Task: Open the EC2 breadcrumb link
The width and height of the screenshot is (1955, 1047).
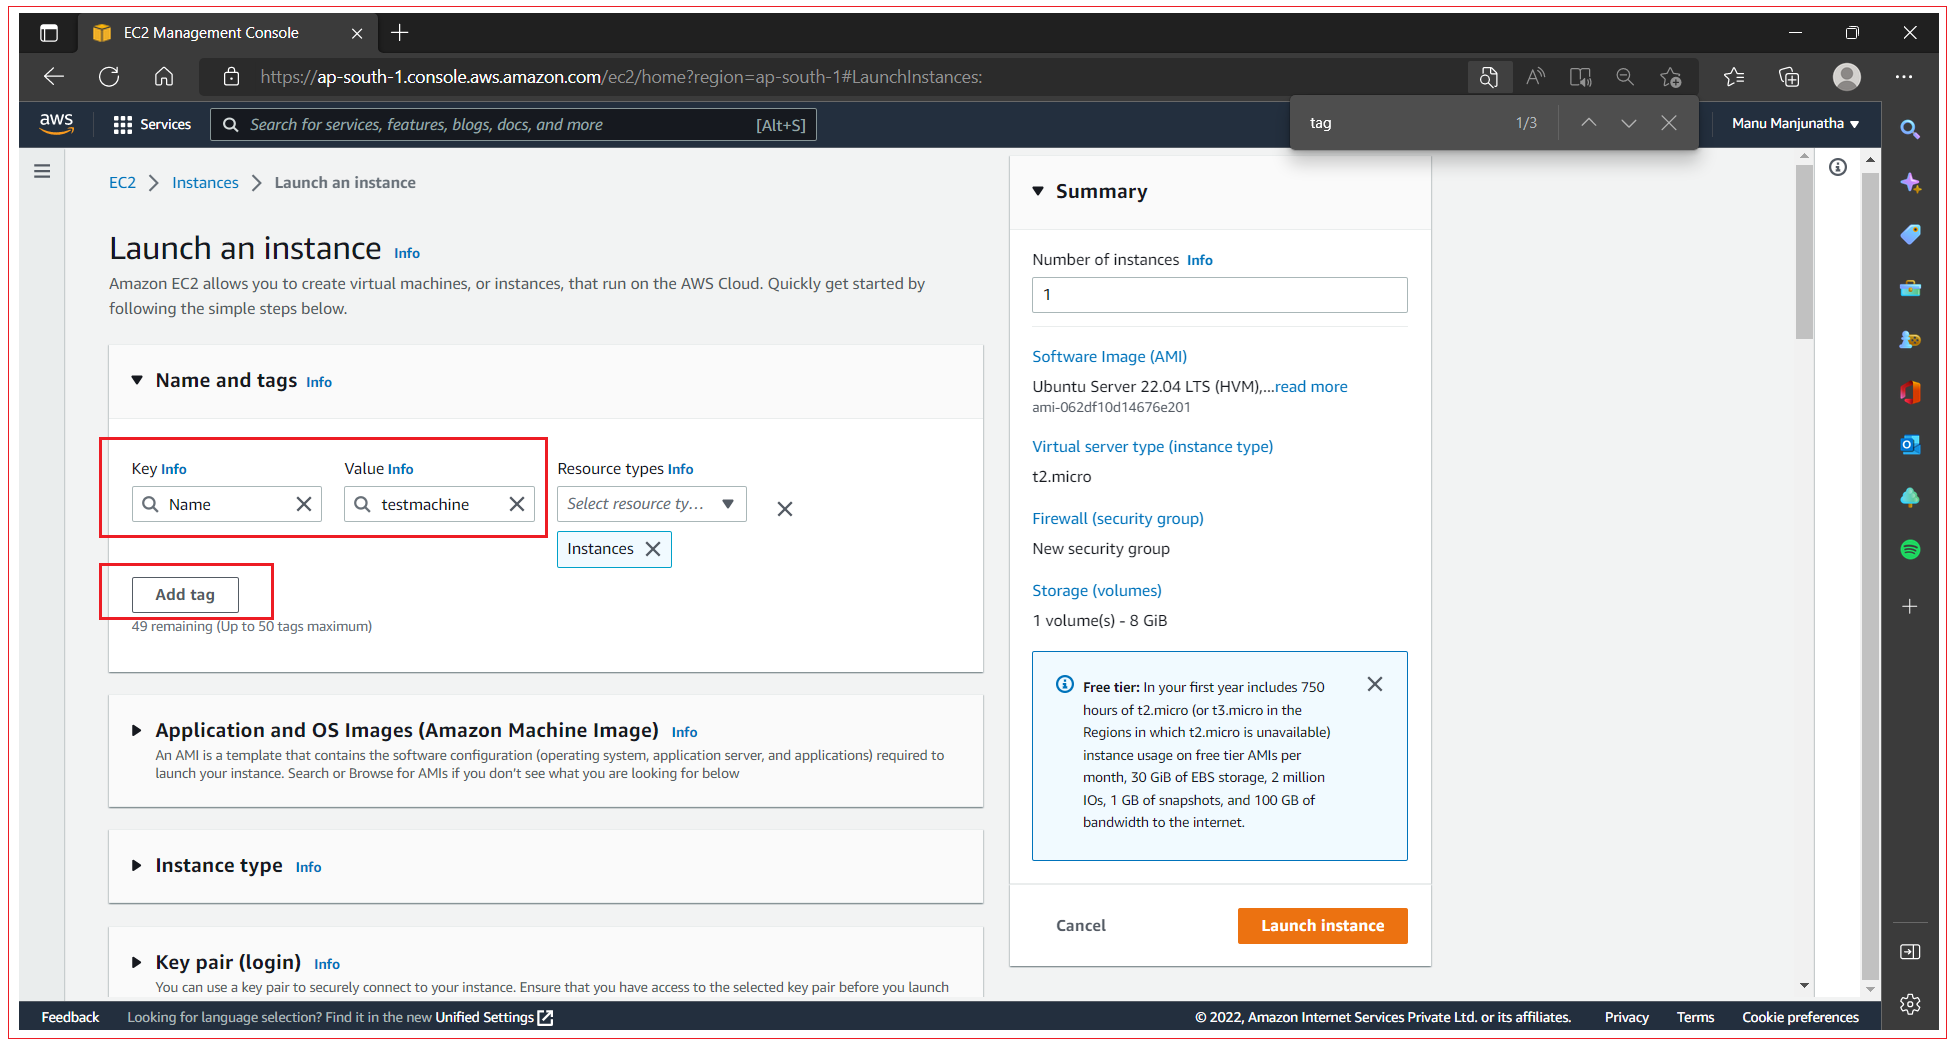Action: point(122,183)
